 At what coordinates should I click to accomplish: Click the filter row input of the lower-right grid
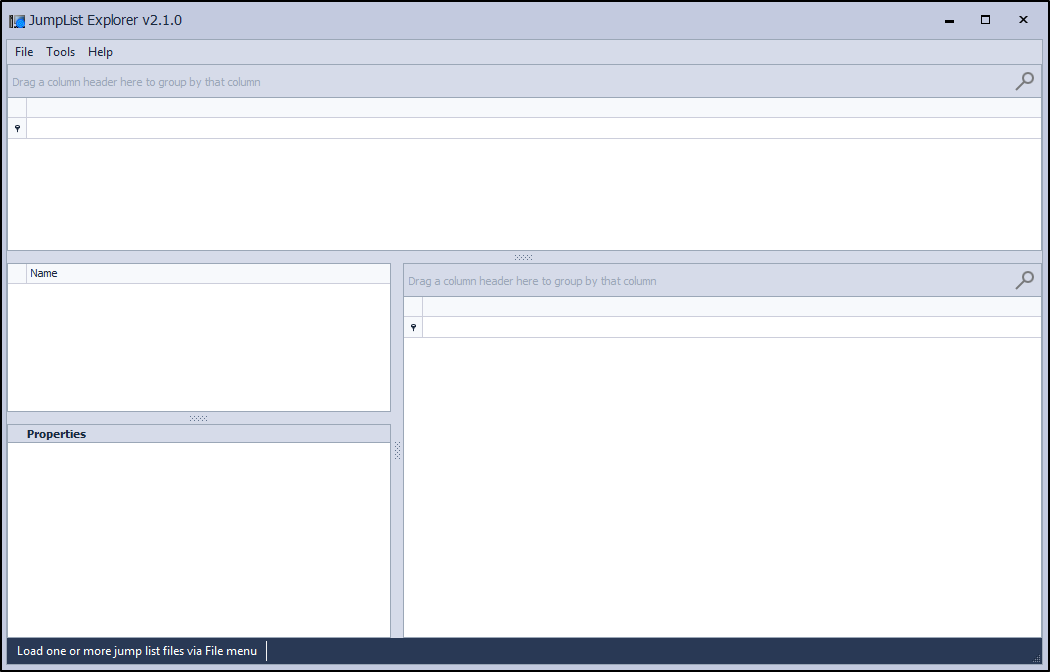[x=732, y=327]
